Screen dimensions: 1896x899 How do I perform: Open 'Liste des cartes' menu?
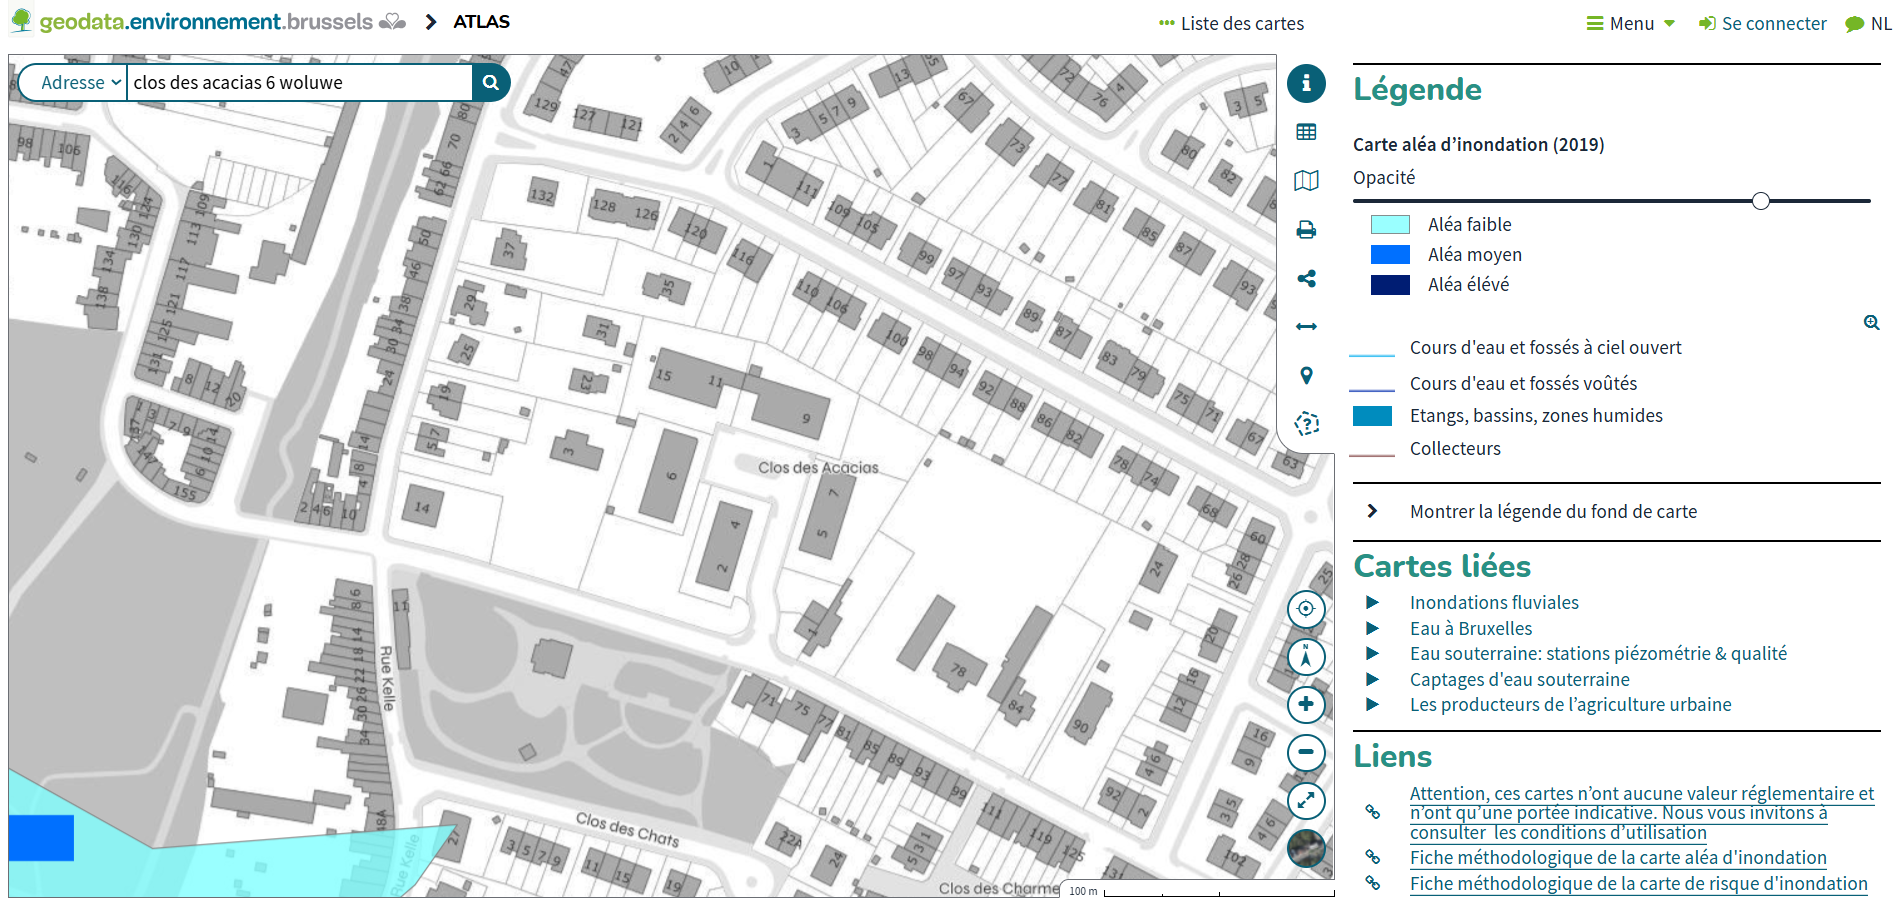(1231, 23)
